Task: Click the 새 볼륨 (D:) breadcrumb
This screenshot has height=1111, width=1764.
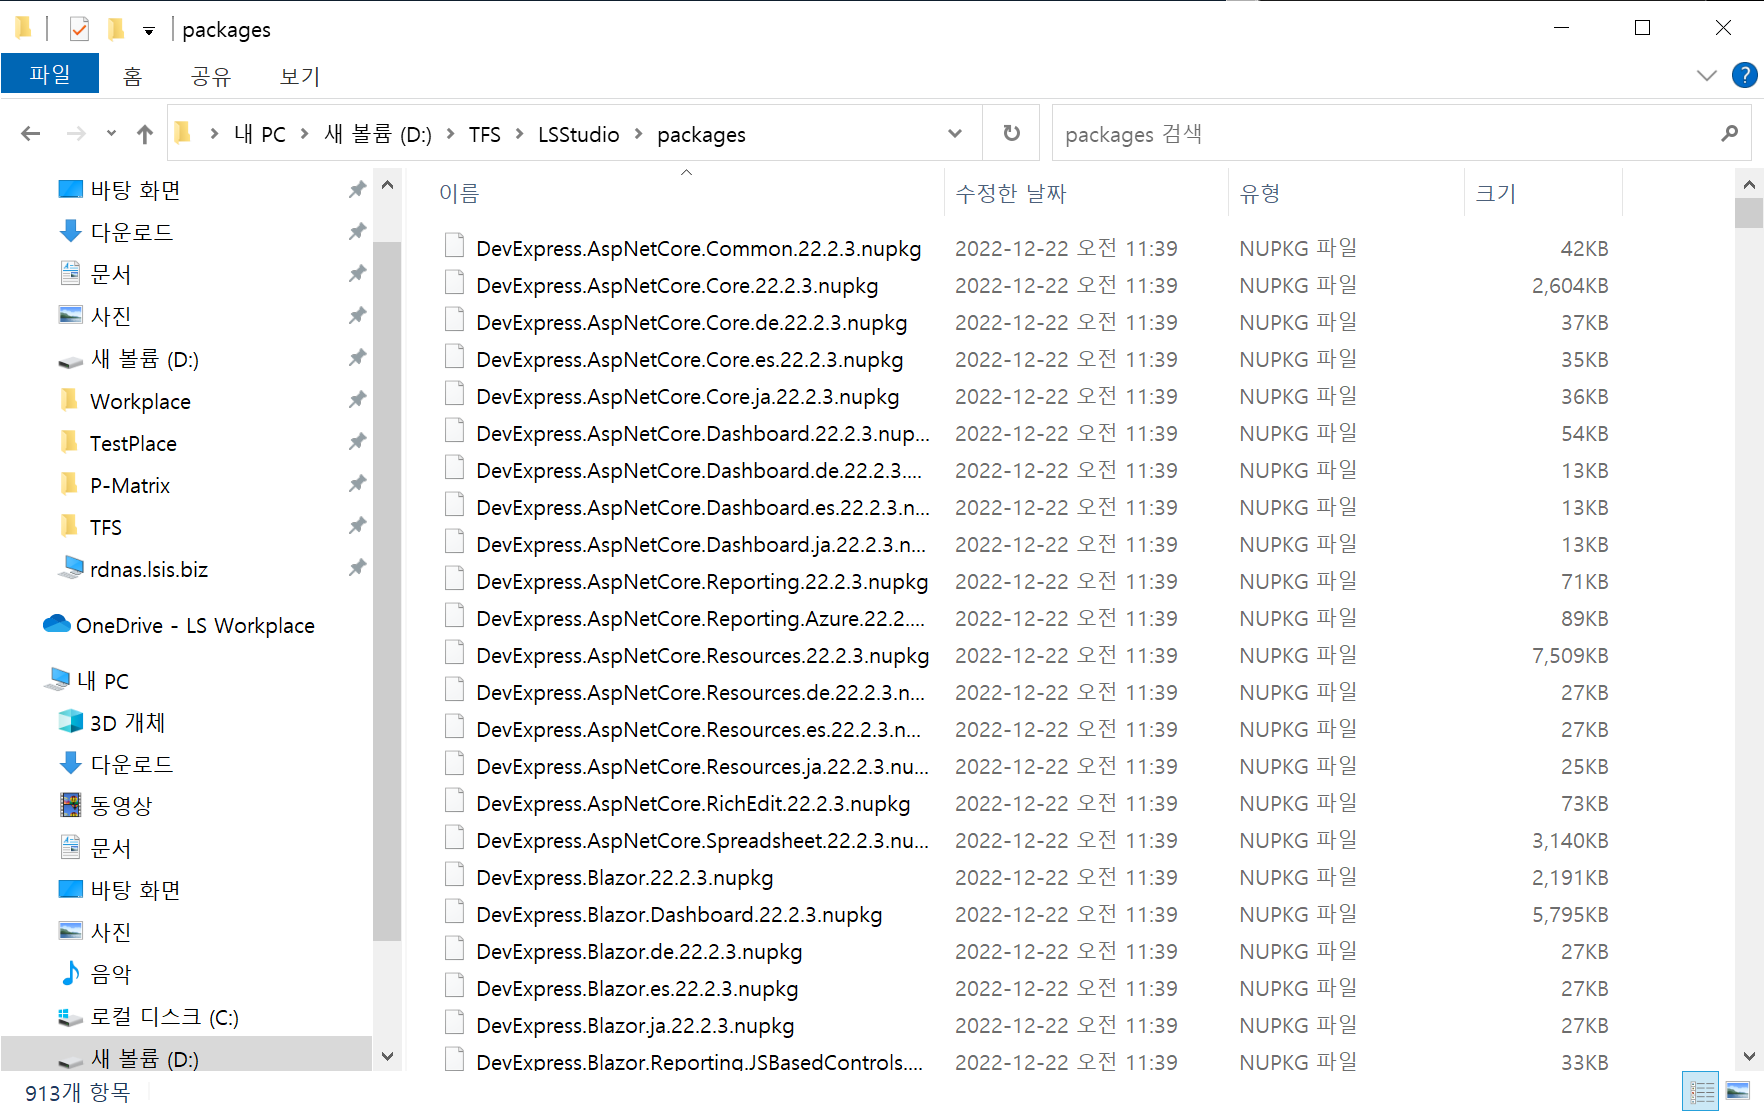Action: 378,134
